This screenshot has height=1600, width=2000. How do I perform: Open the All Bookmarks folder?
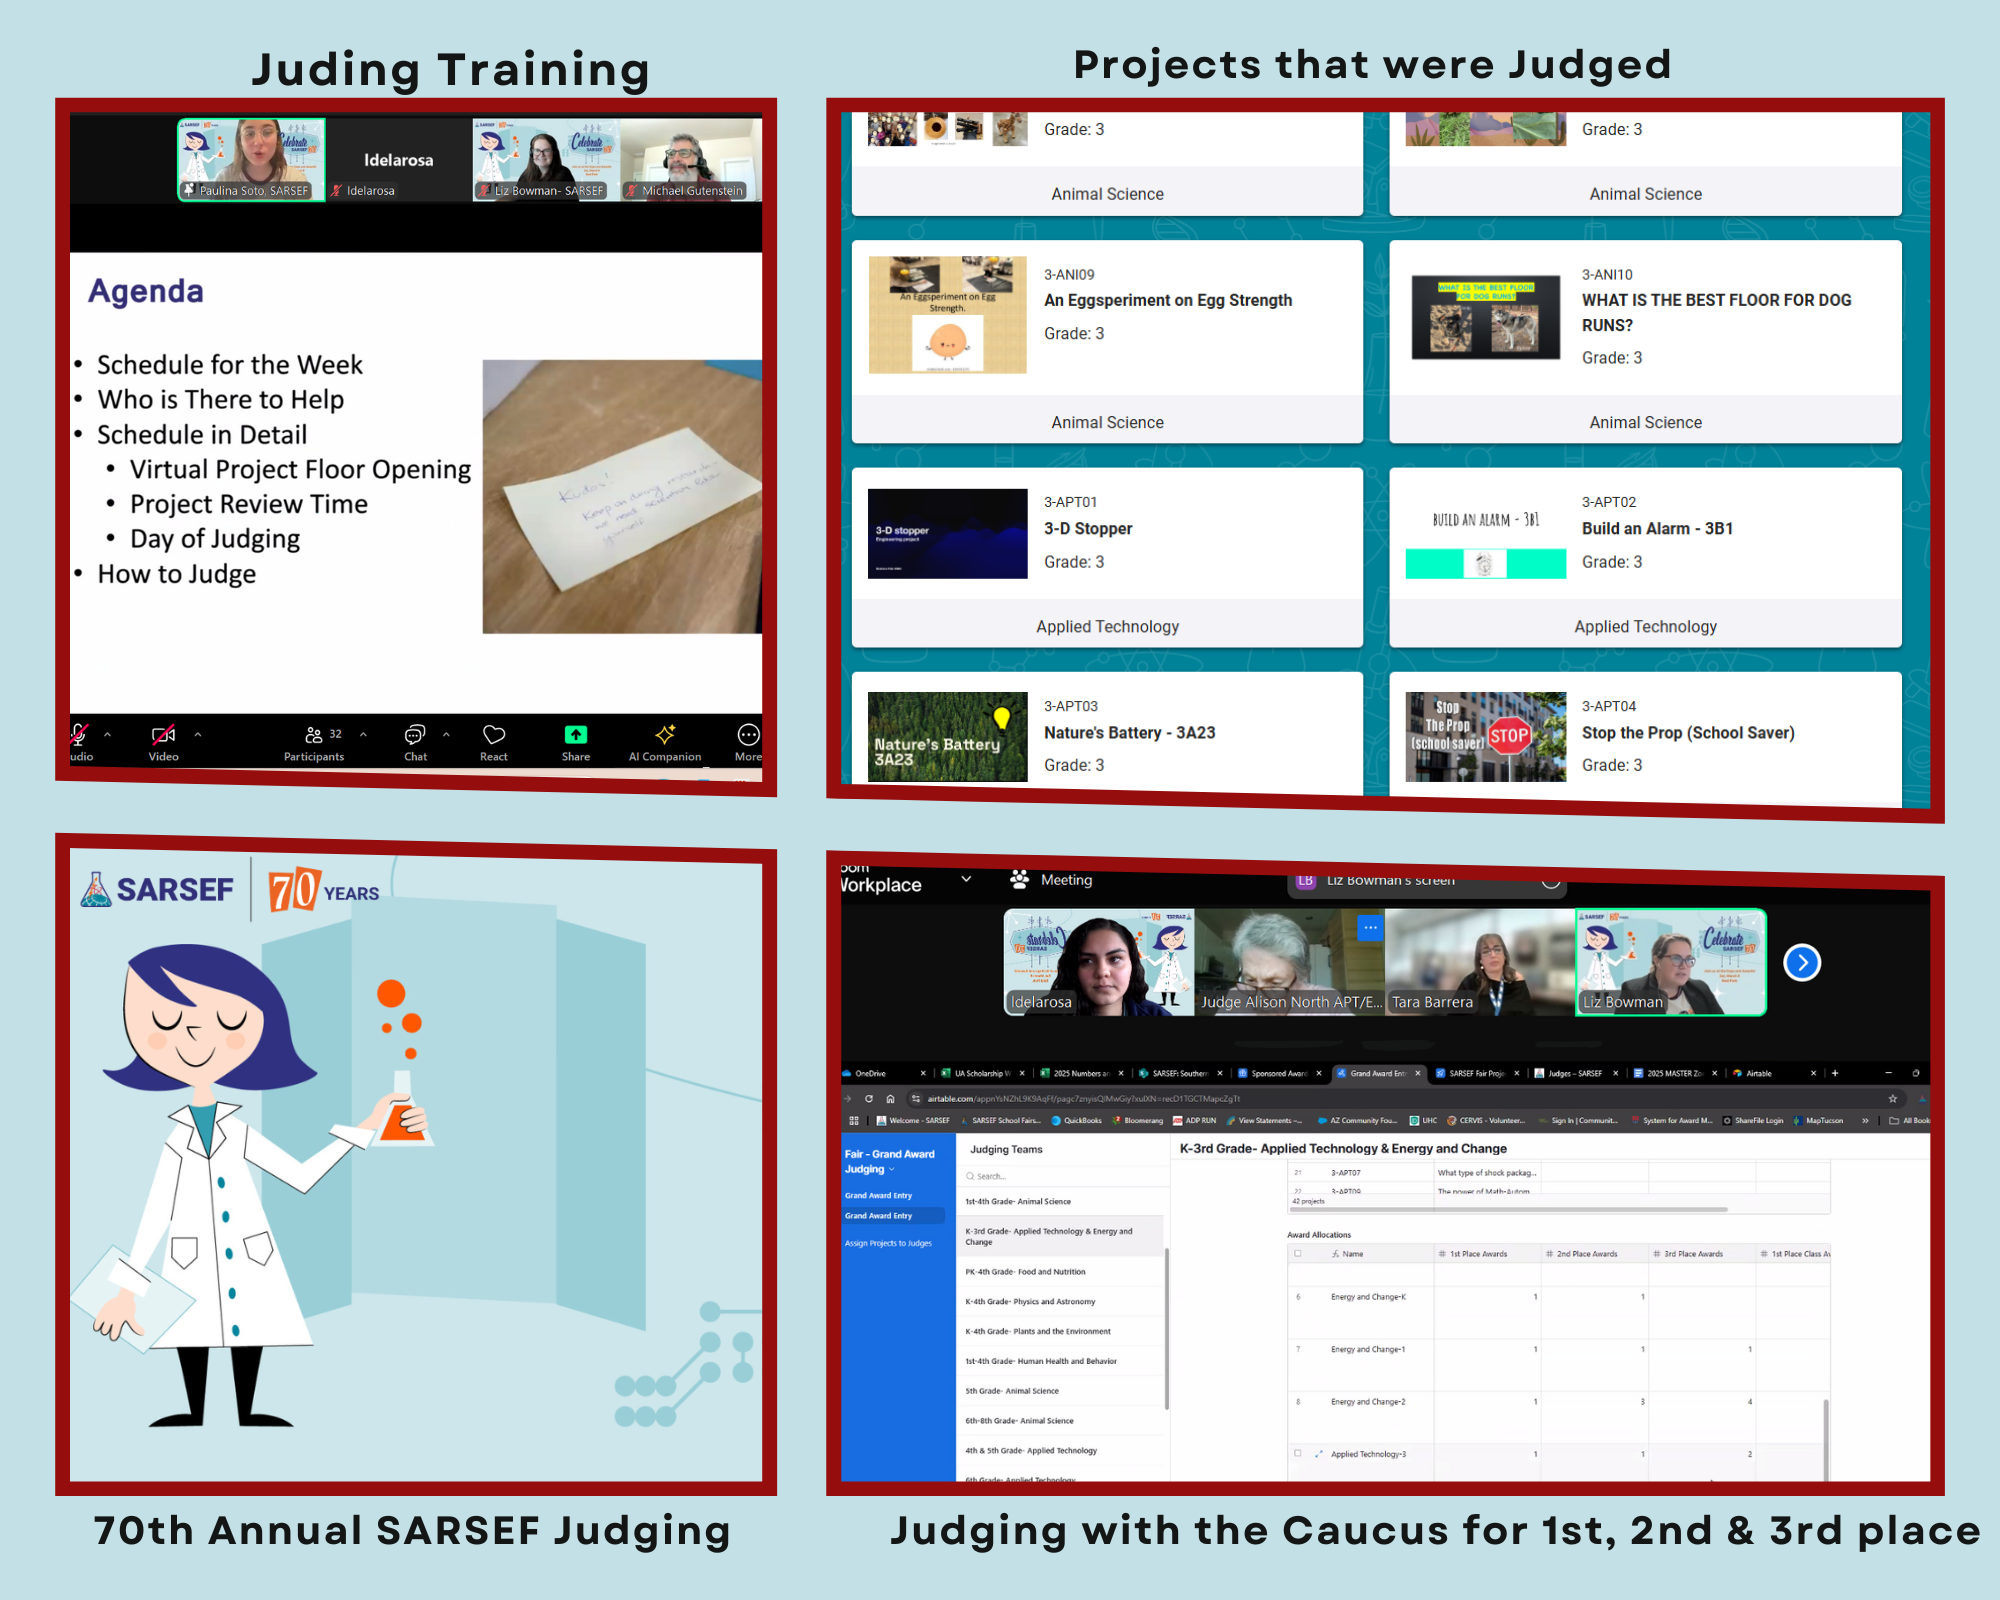tap(1909, 1120)
